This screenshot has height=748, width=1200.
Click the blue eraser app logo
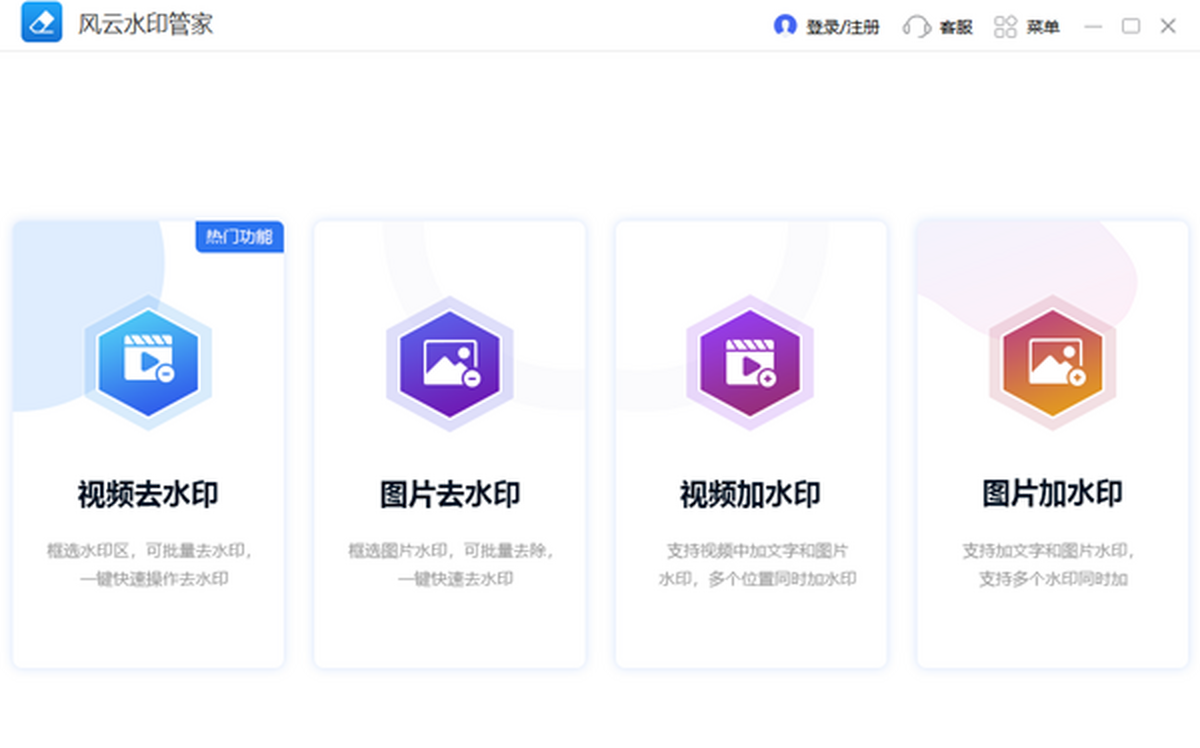(x=42, y=24)
